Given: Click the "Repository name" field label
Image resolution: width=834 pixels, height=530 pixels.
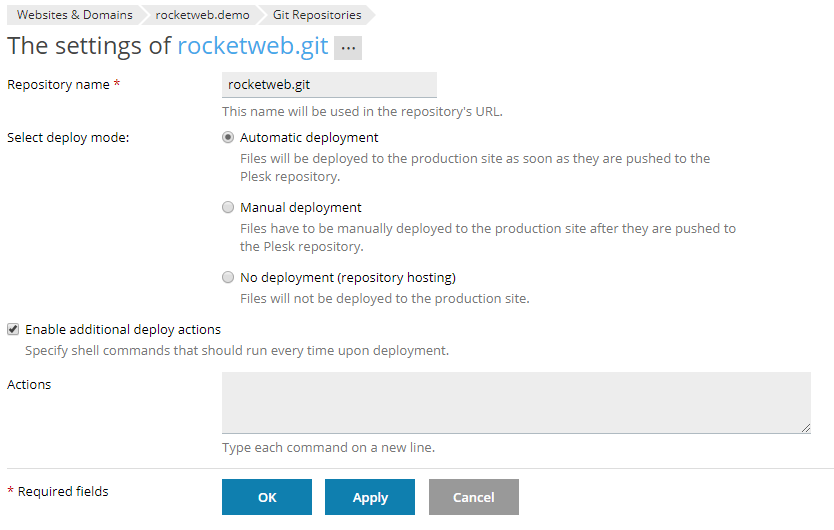Looking at the screenshot, I should click(58, 85).
